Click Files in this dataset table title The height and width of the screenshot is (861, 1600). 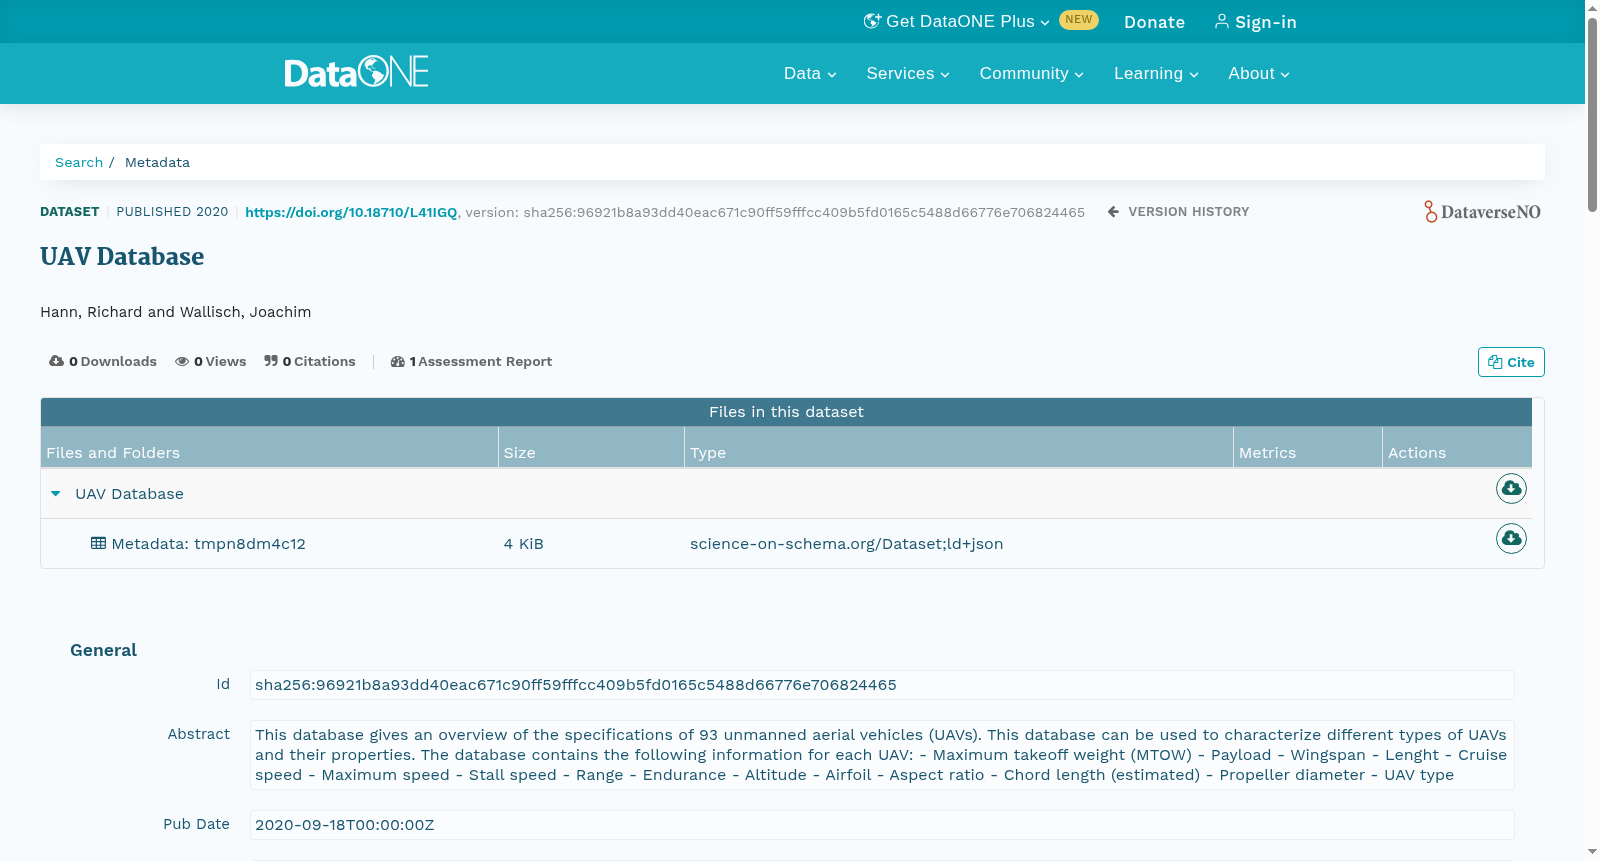tap(786, 412)
